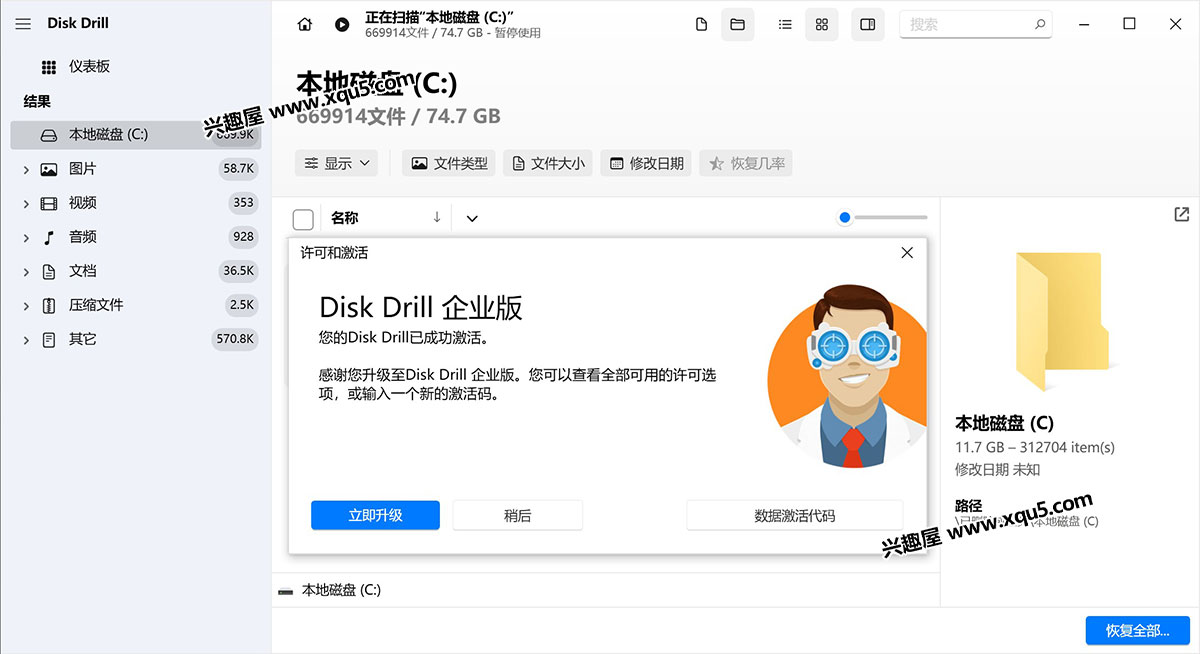Screen dimensions: 1200x654
Task: Click the 恢复全部 button
Action: click(1138, 631)
